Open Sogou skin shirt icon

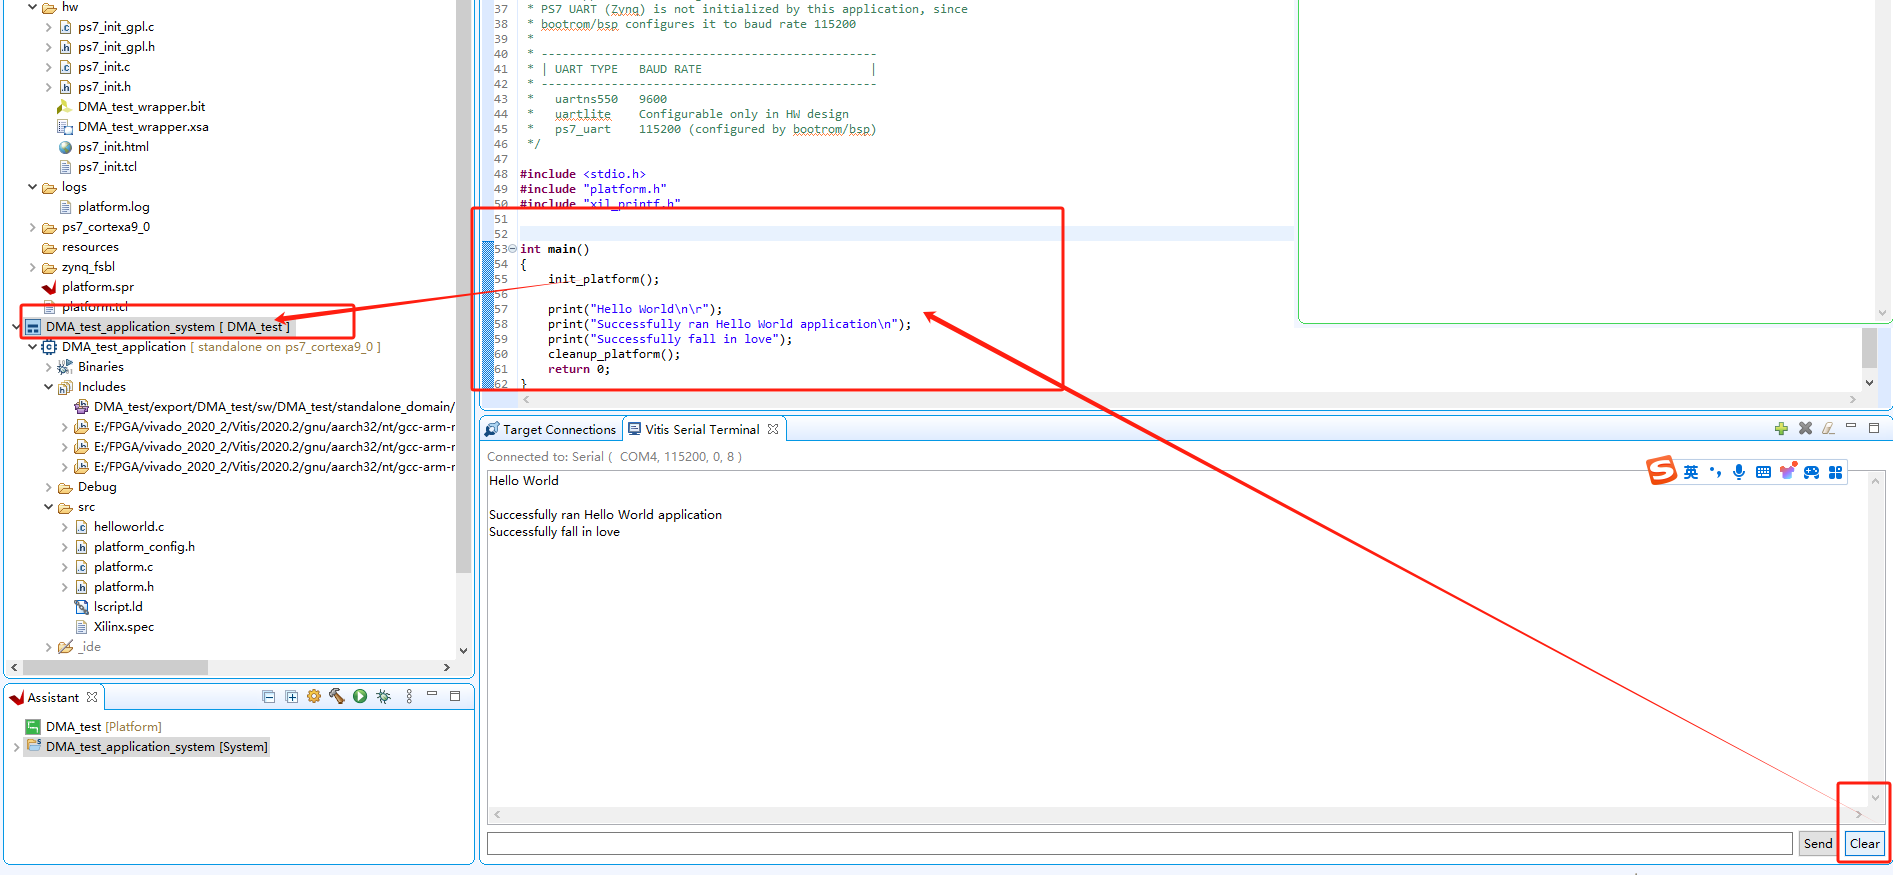[1788, 471]
